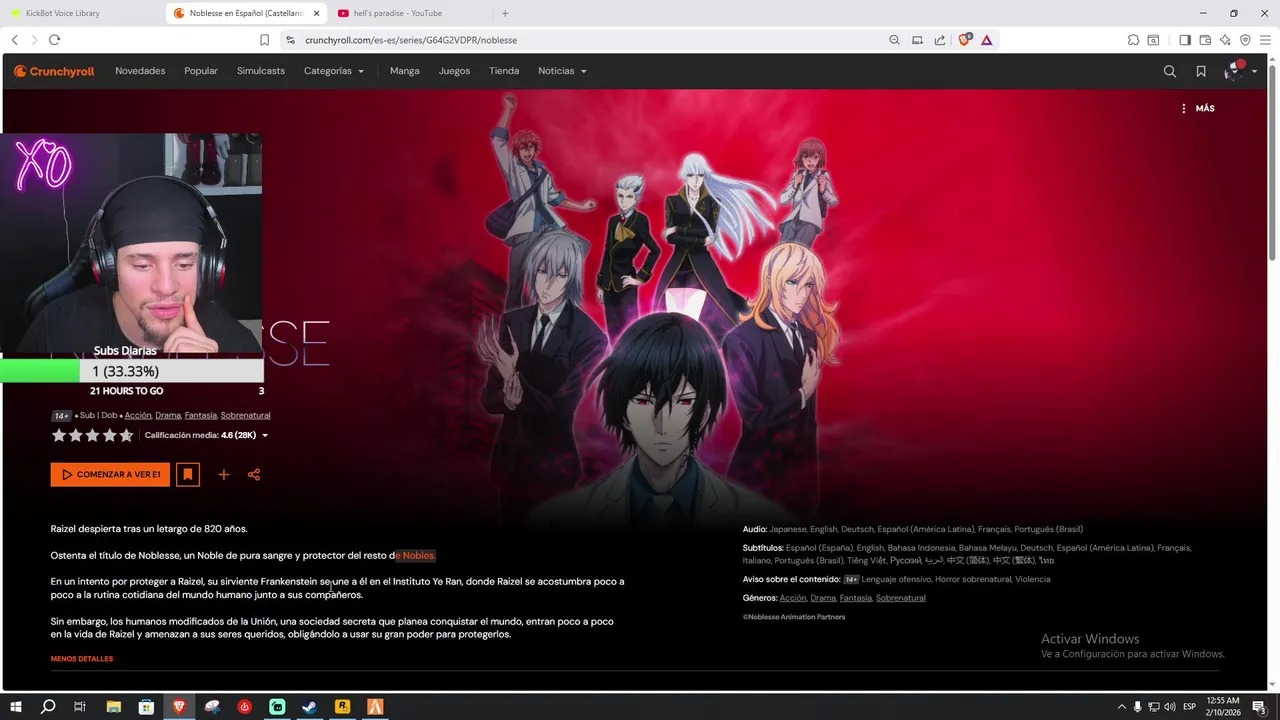Add to a Crunchylist with the plus icon
The image size is (1280, 720).
224,474
